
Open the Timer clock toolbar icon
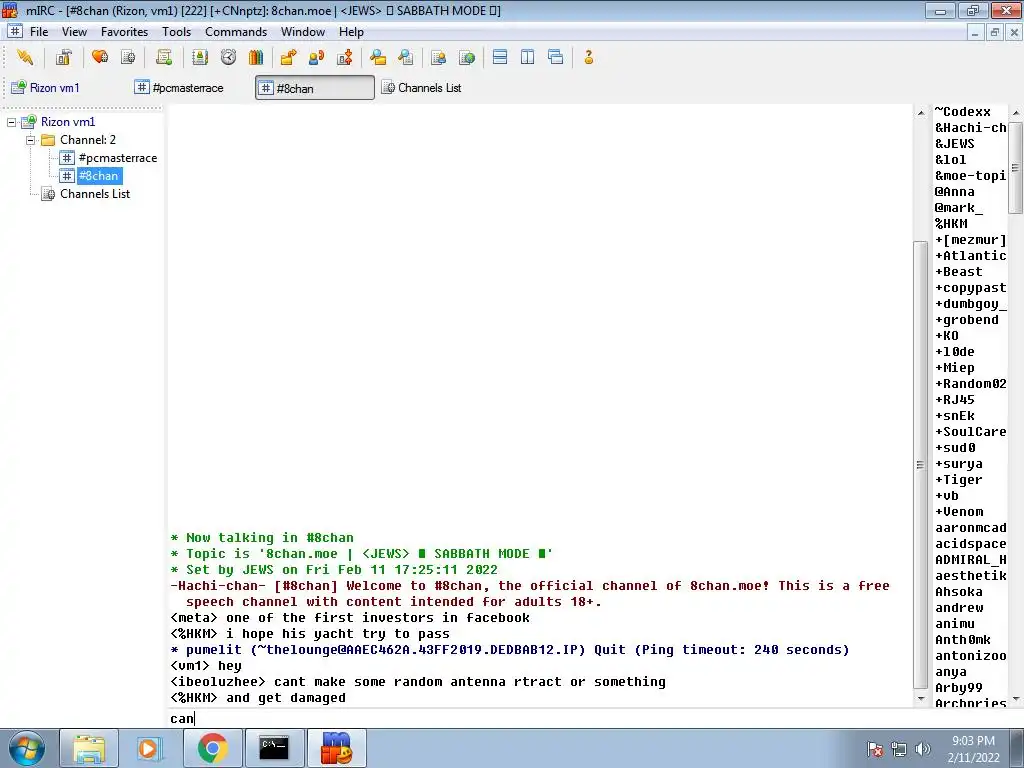228,57
